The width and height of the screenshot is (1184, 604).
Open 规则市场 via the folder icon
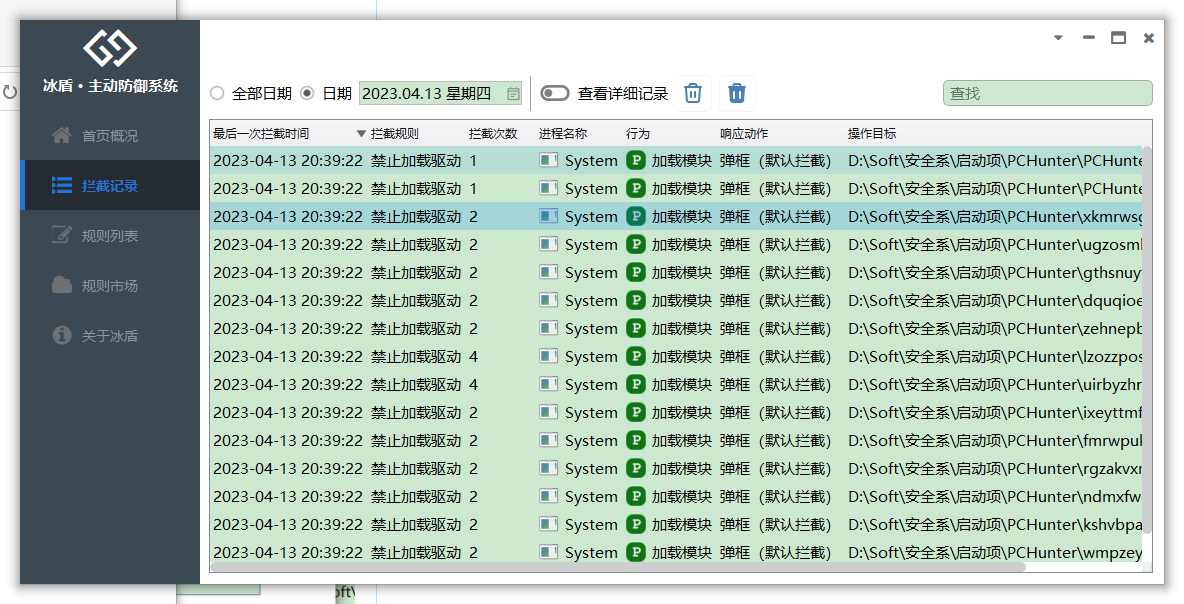[62, 285]
